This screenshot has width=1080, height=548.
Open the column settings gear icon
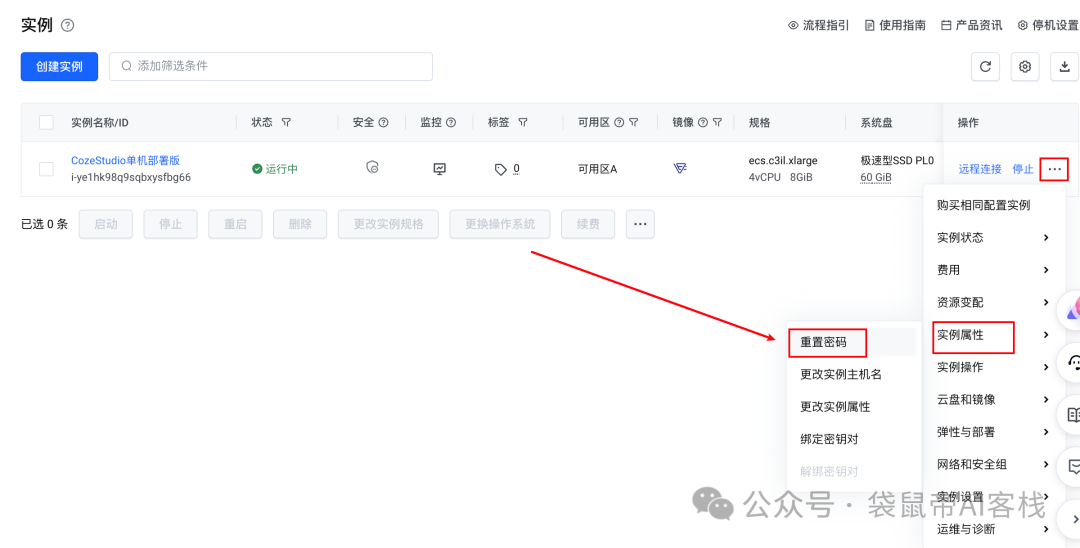[1025, 67]
